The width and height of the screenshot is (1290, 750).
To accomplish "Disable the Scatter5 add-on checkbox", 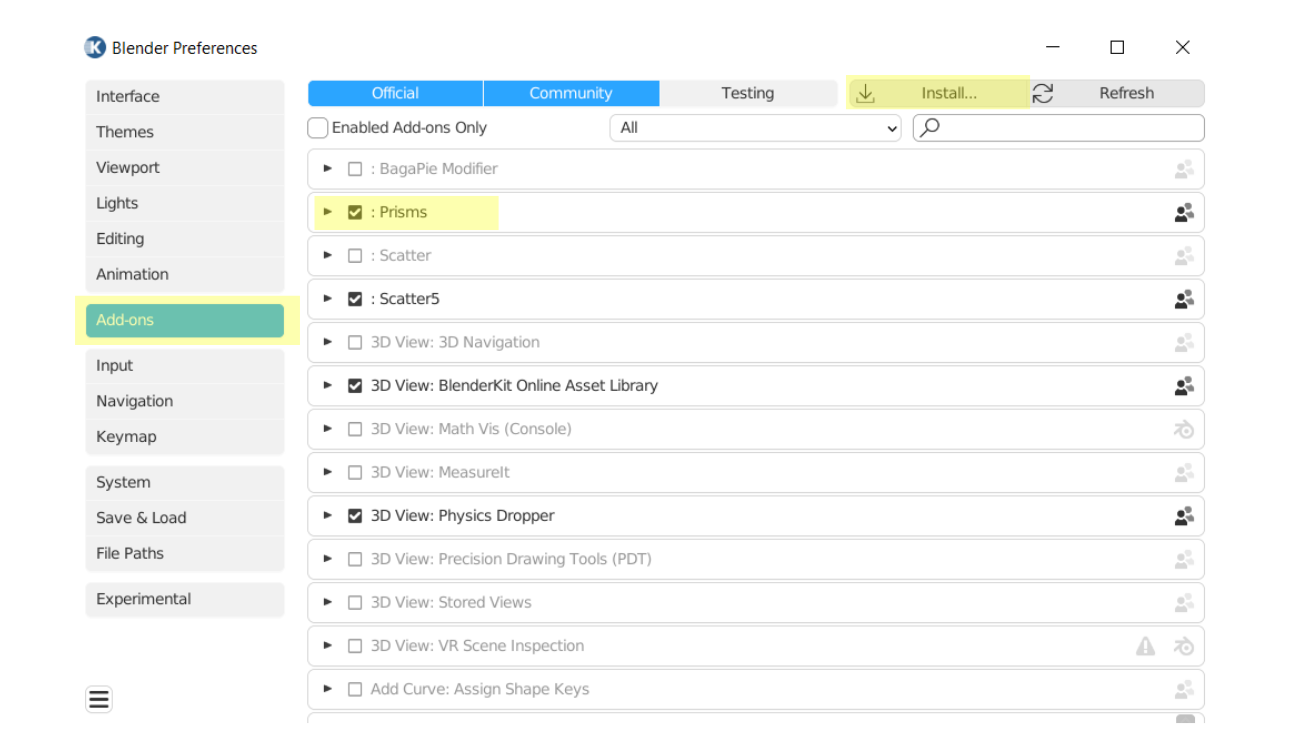I will pos(355,299).
